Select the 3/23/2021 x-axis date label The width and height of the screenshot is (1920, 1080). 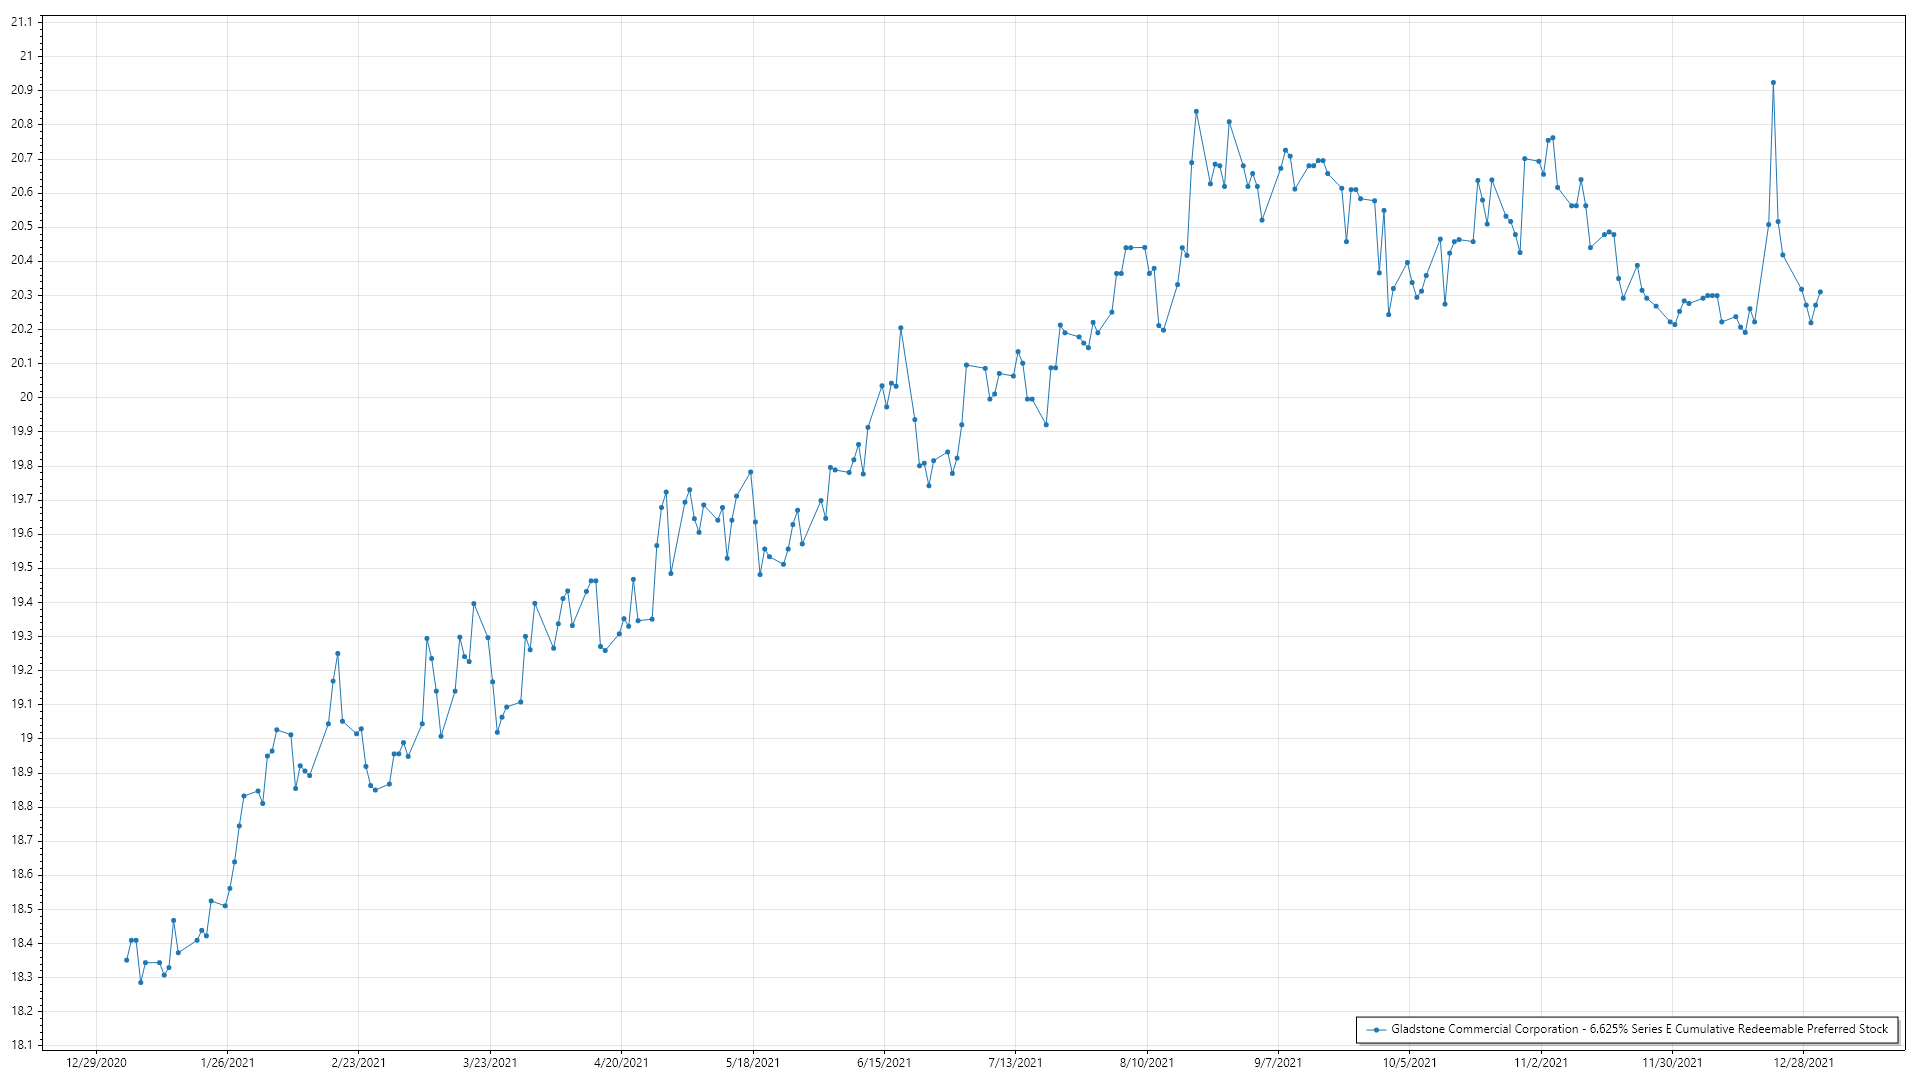490,1063
